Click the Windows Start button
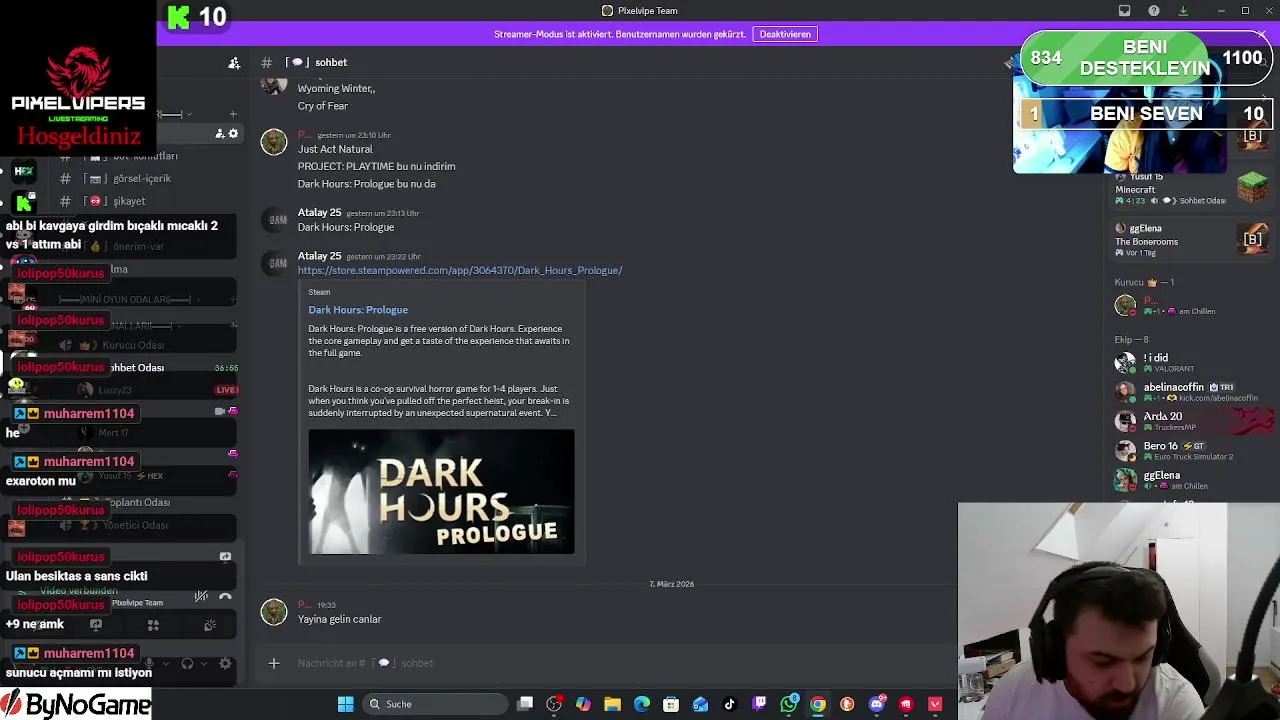1280x720 pixels. coord(345,704)
